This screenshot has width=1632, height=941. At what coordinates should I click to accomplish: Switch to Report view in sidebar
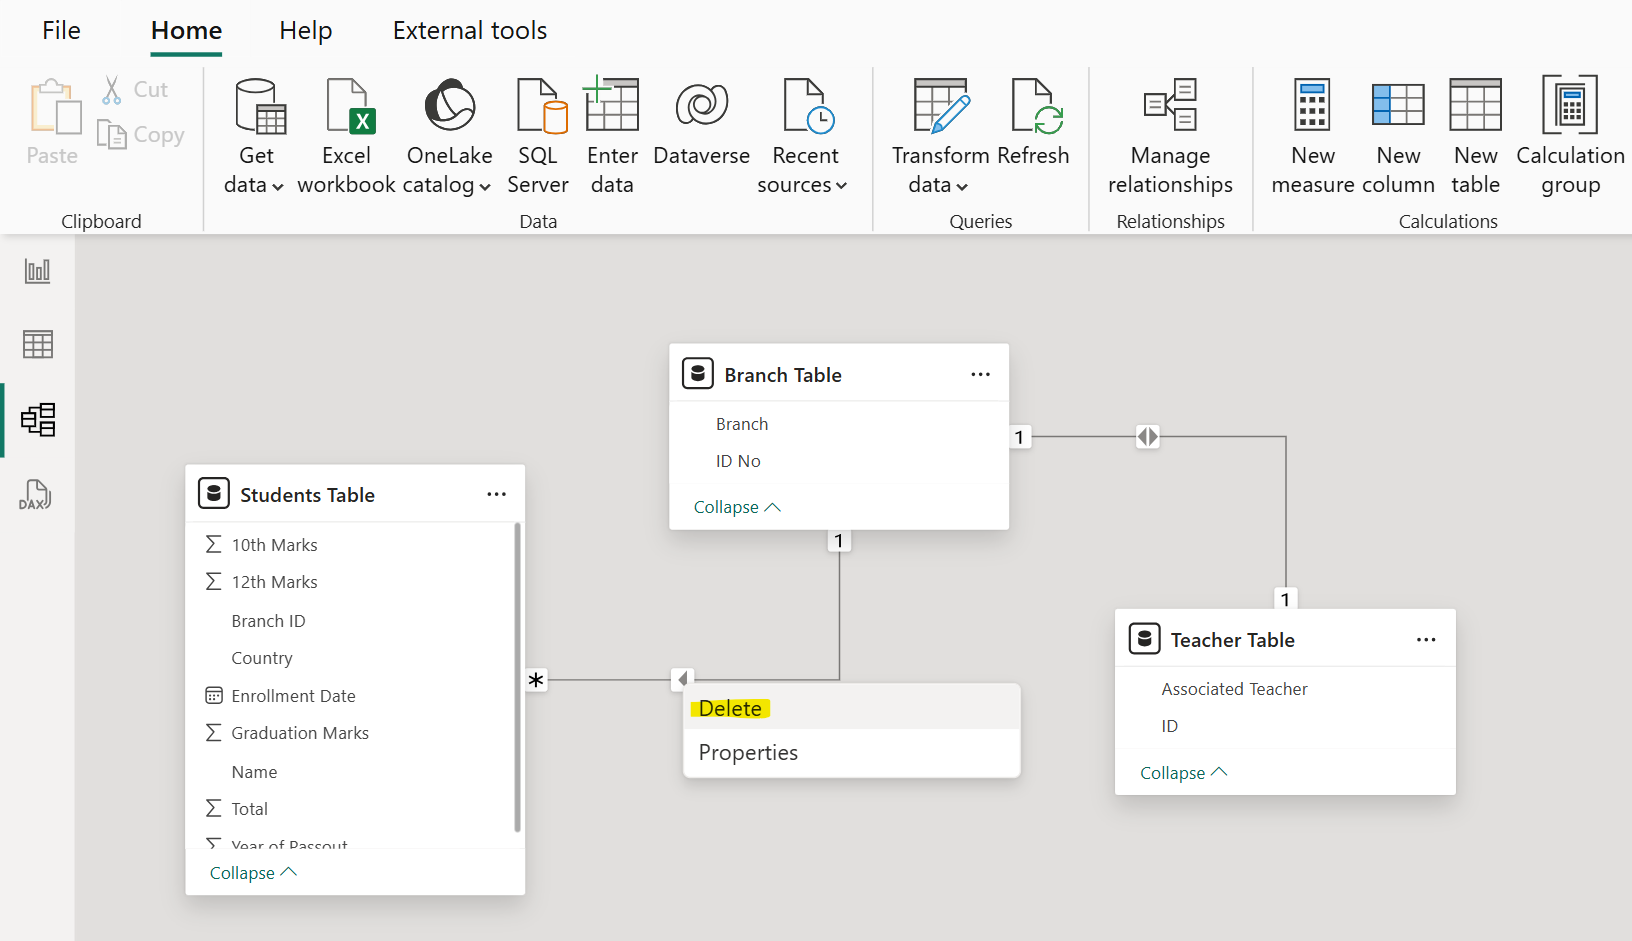click(x=38, y=271)
